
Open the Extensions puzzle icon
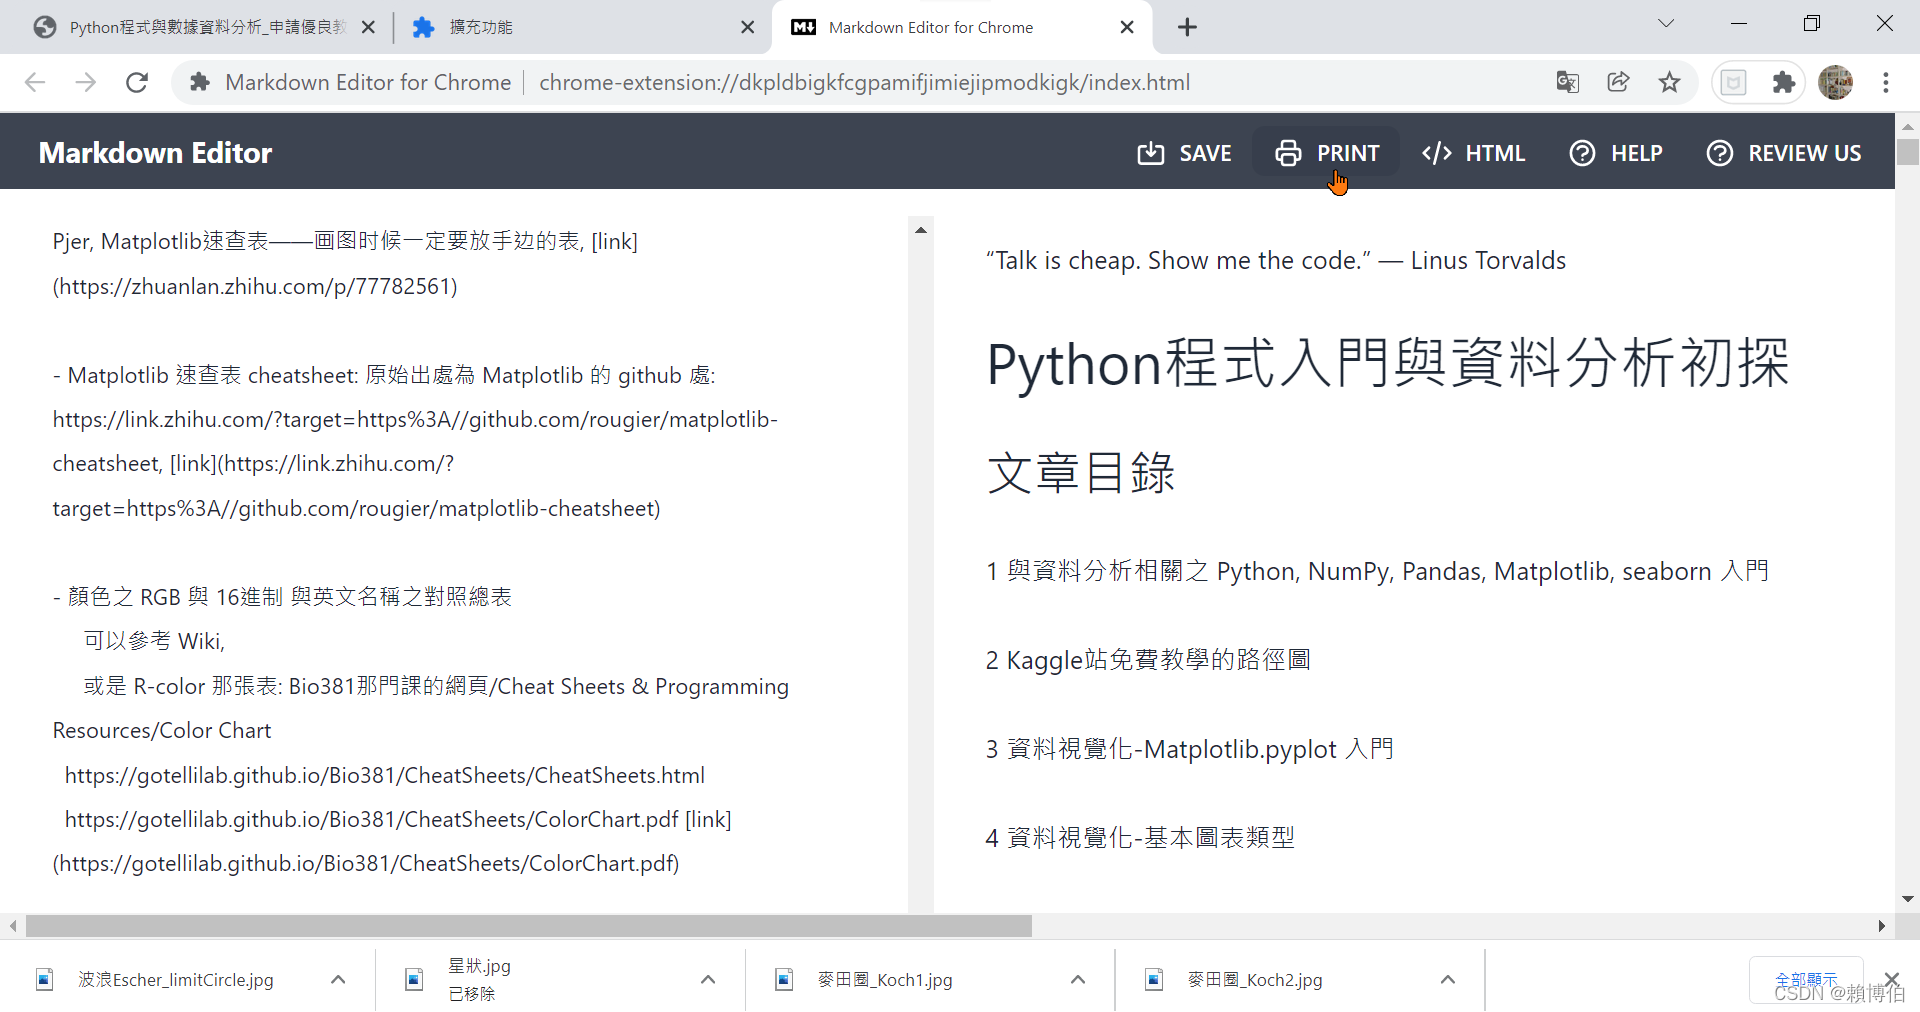(x=1784, y=82)
